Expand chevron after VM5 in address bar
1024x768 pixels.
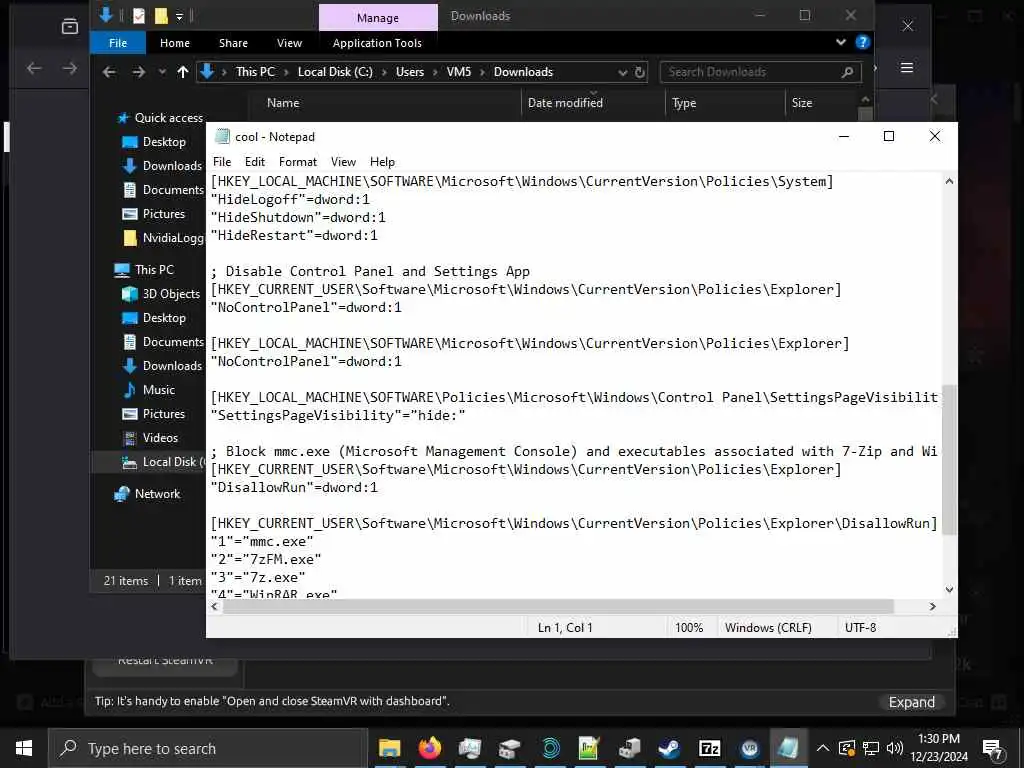coord(483,72)
